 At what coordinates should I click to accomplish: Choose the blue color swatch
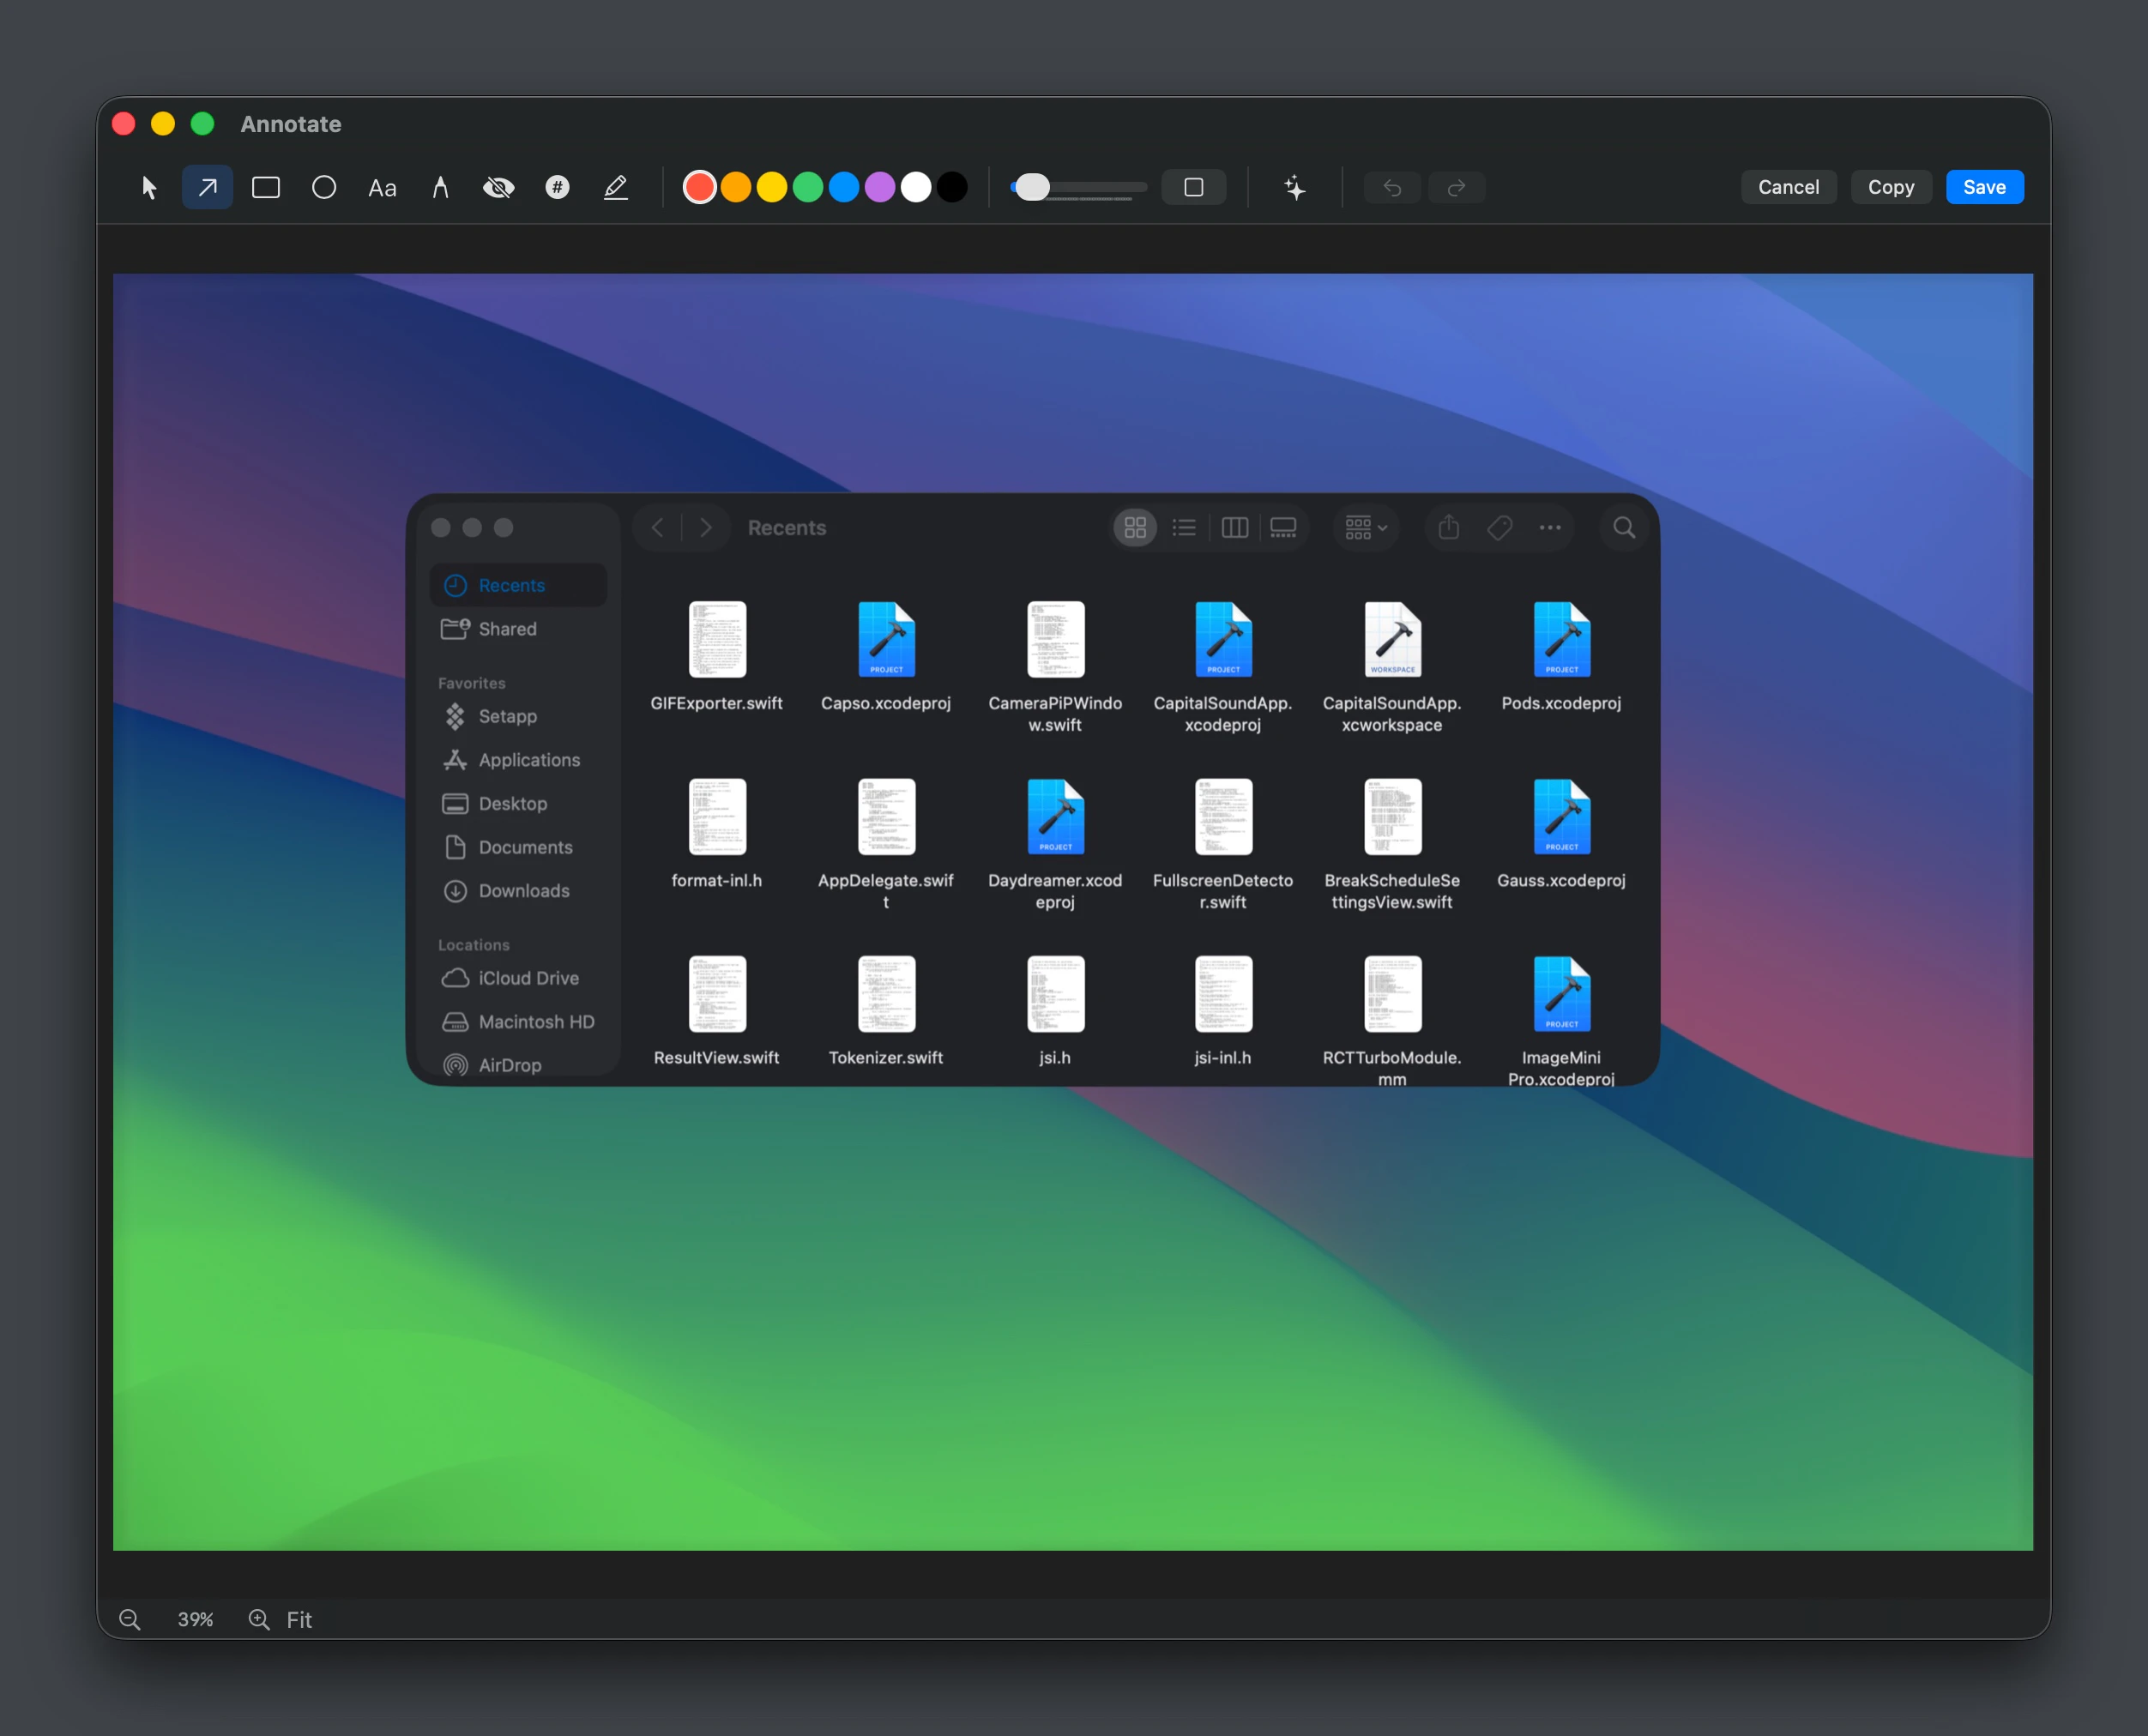[844, 187]
